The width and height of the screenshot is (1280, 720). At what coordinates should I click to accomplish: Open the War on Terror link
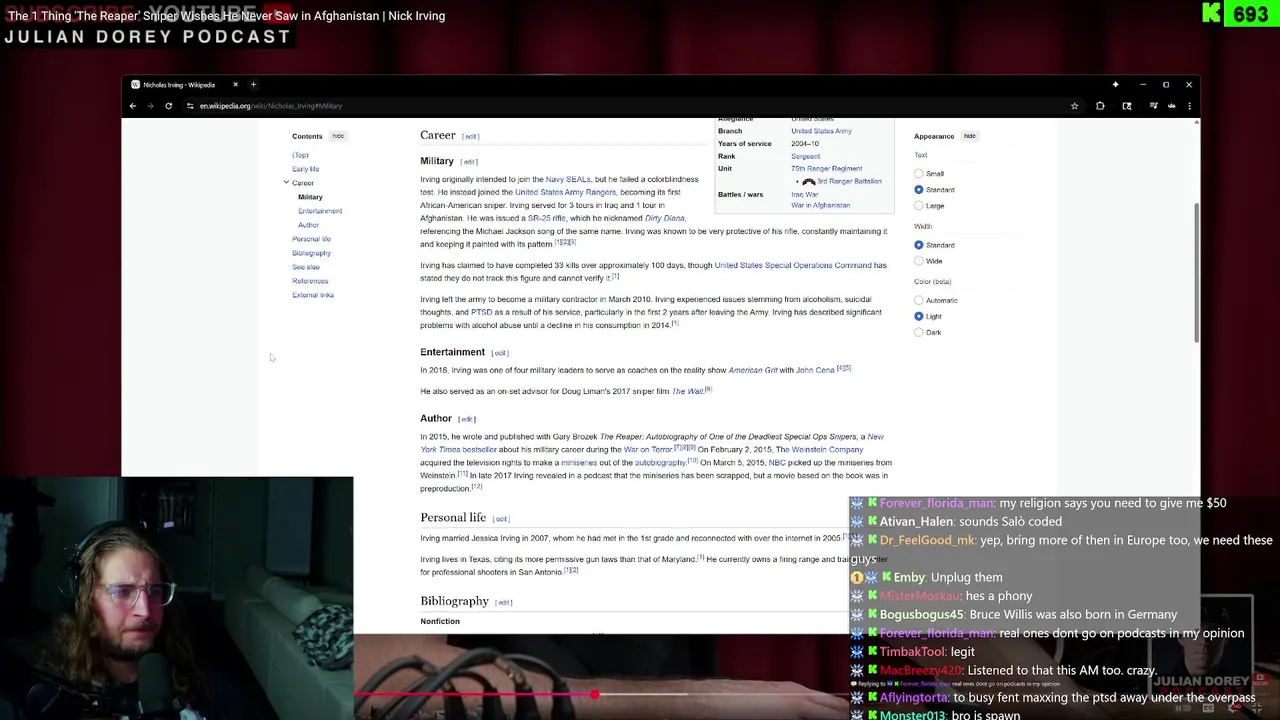tap(648, 450)
